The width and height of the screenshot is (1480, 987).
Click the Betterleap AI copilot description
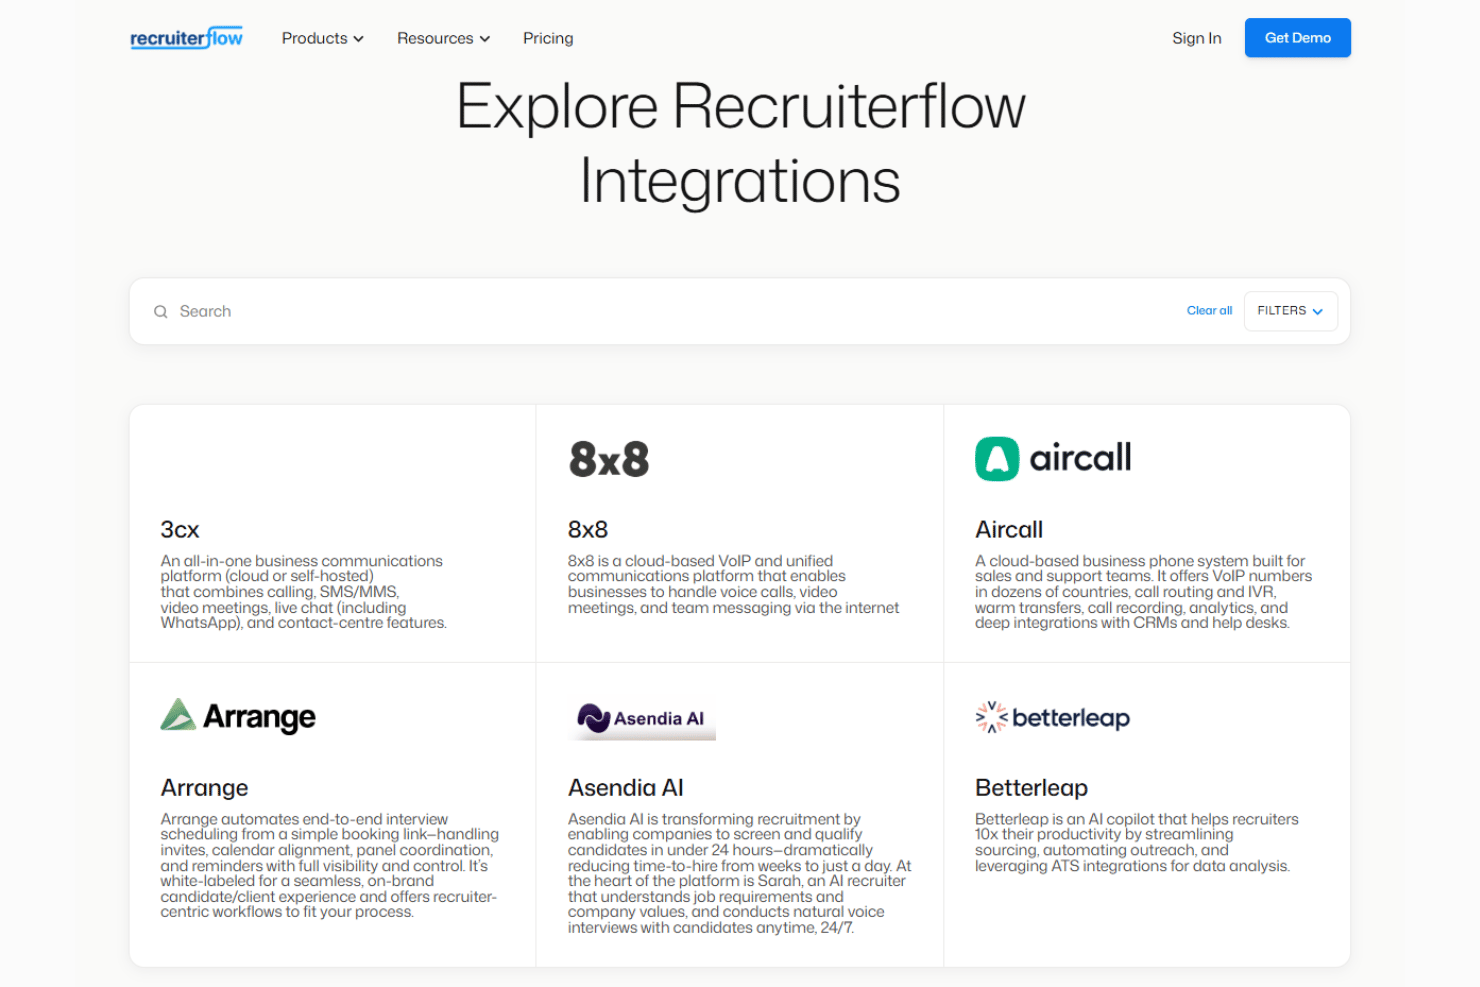click(1136, 842)
